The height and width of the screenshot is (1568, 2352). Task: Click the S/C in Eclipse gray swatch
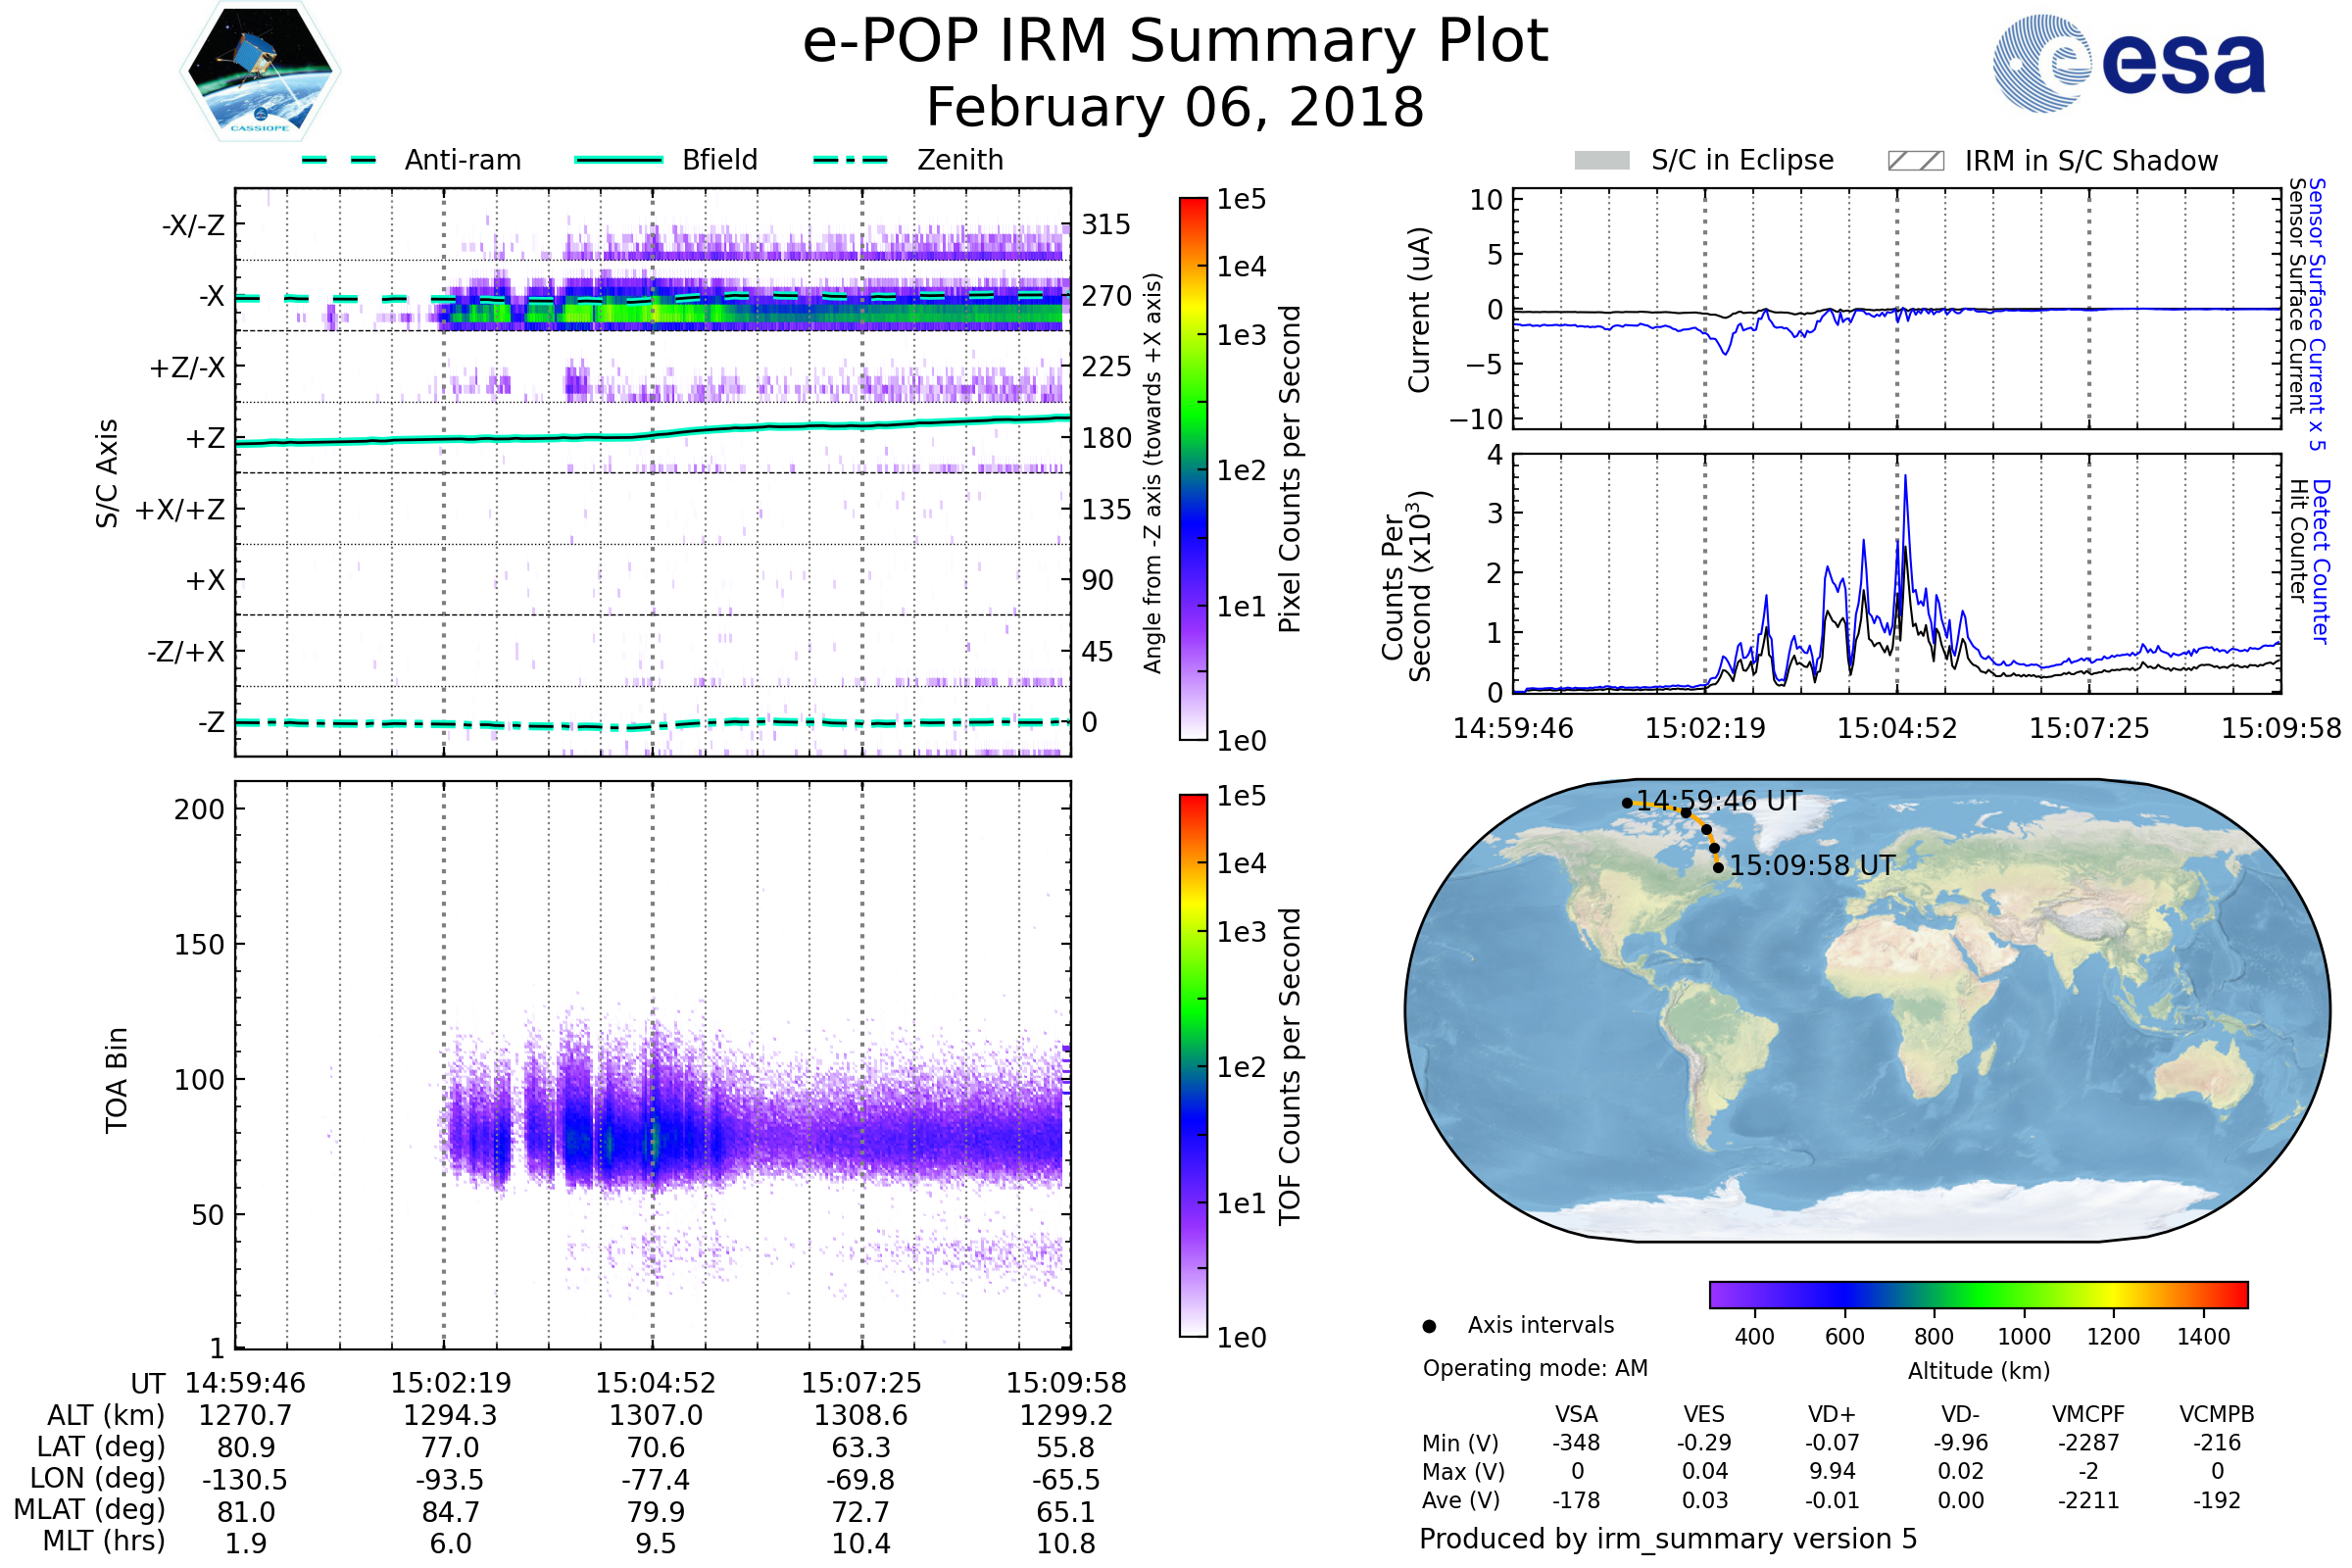pyautogui.click(x=1601, y=161)
